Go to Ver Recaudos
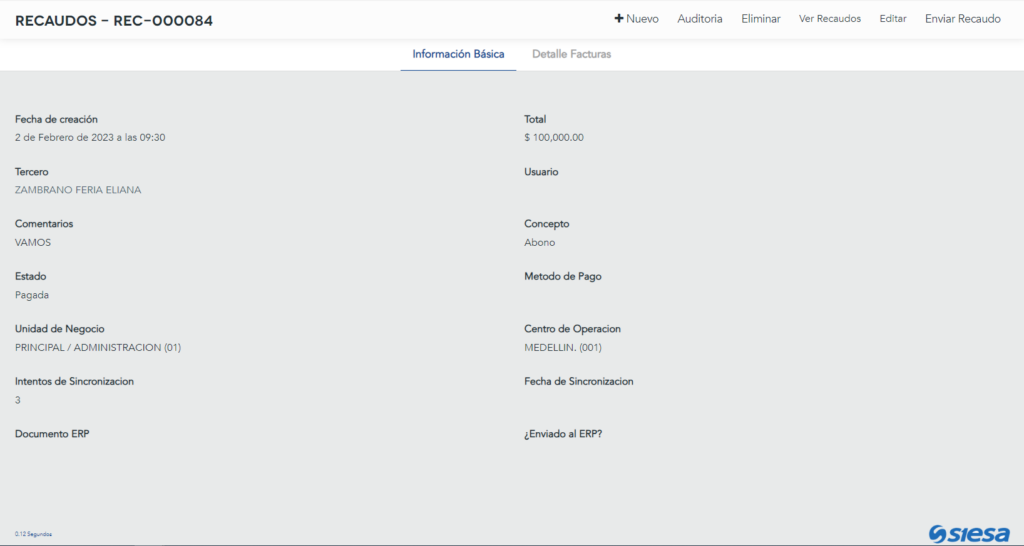 [x=829, y=19]
